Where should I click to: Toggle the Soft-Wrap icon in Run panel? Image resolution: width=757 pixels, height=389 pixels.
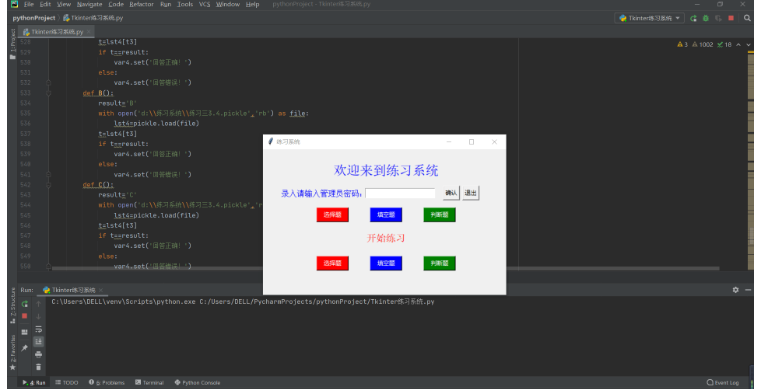click(39, 329)
